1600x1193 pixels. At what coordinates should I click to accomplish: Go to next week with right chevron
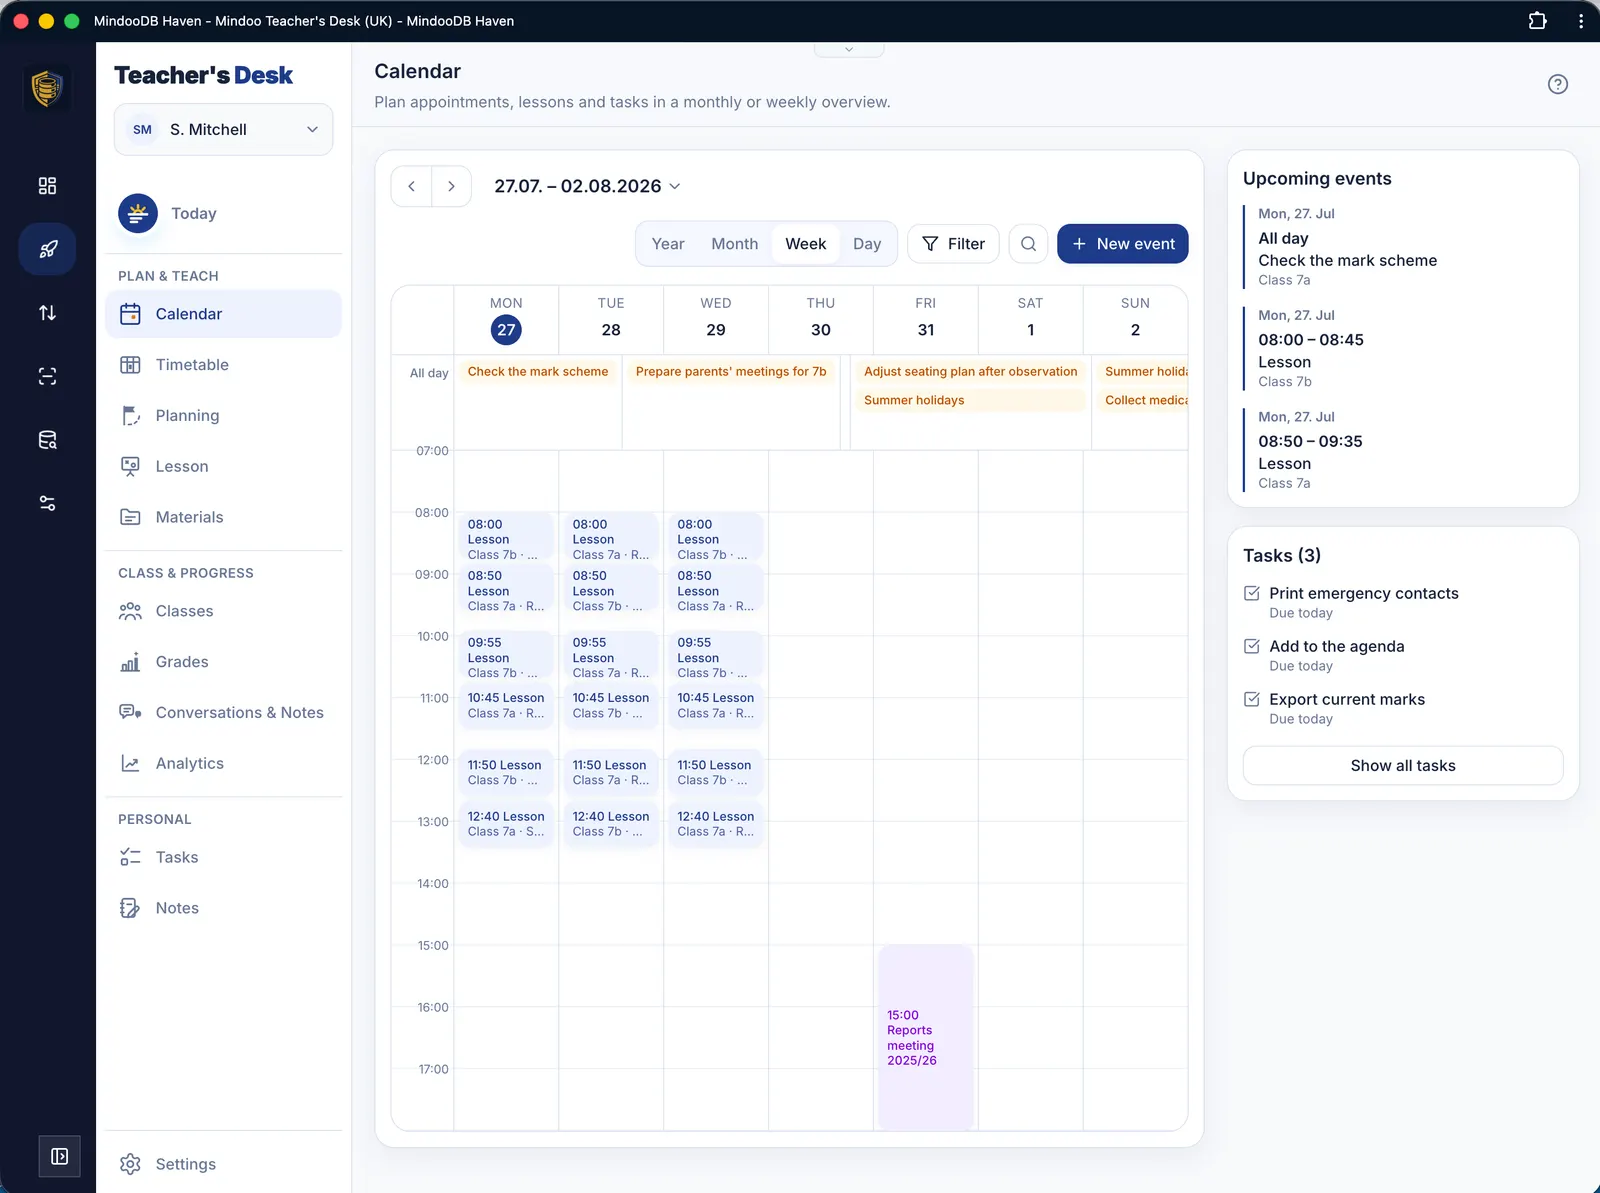pos(451,186)
